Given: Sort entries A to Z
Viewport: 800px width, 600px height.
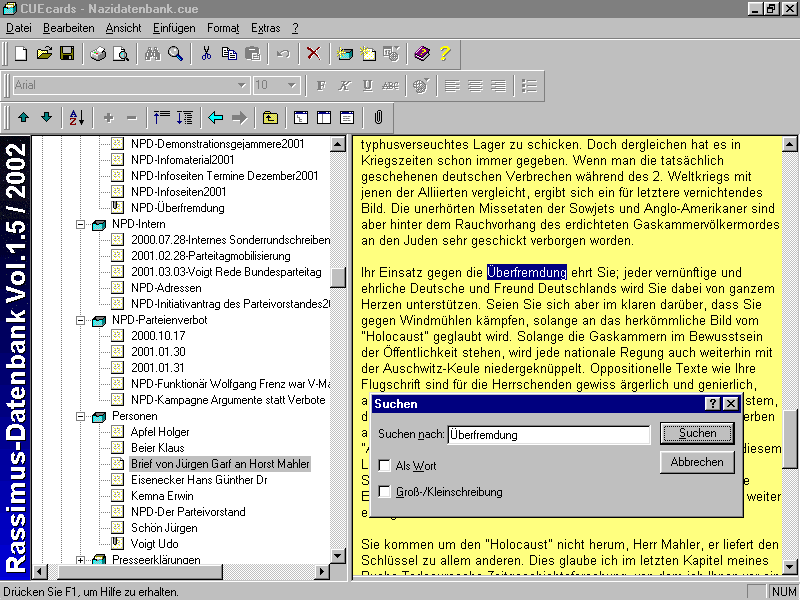Looking at the screenshot, I should click(77, 118).
